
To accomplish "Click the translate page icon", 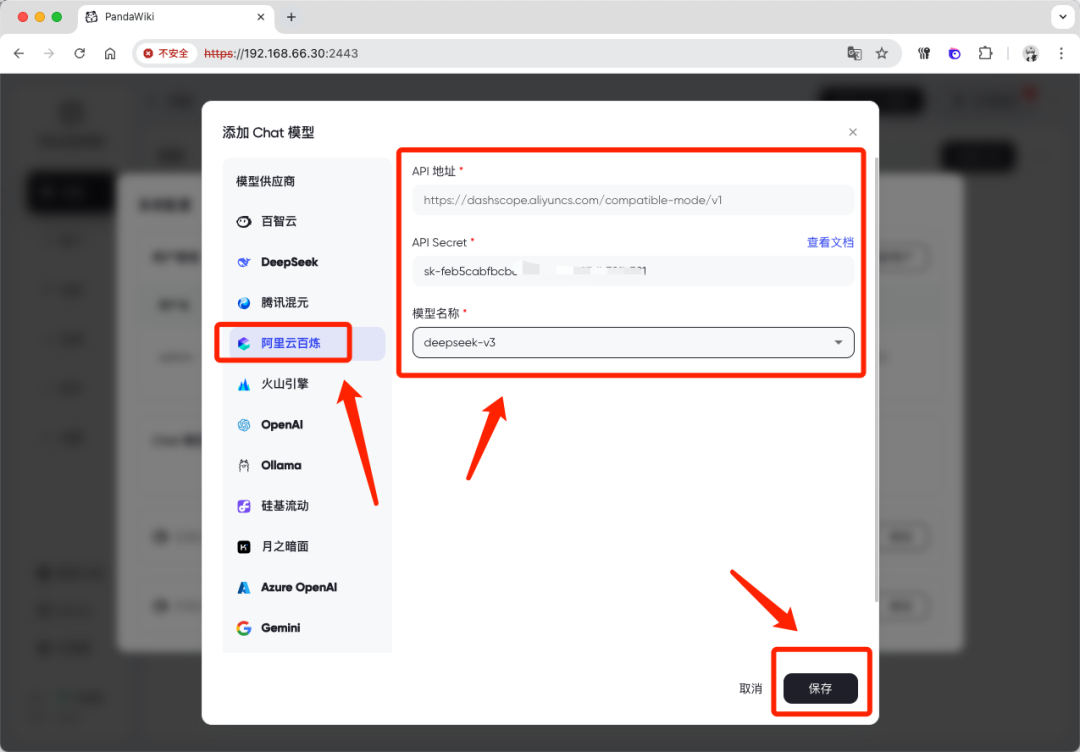I will [x=854, y=53].
